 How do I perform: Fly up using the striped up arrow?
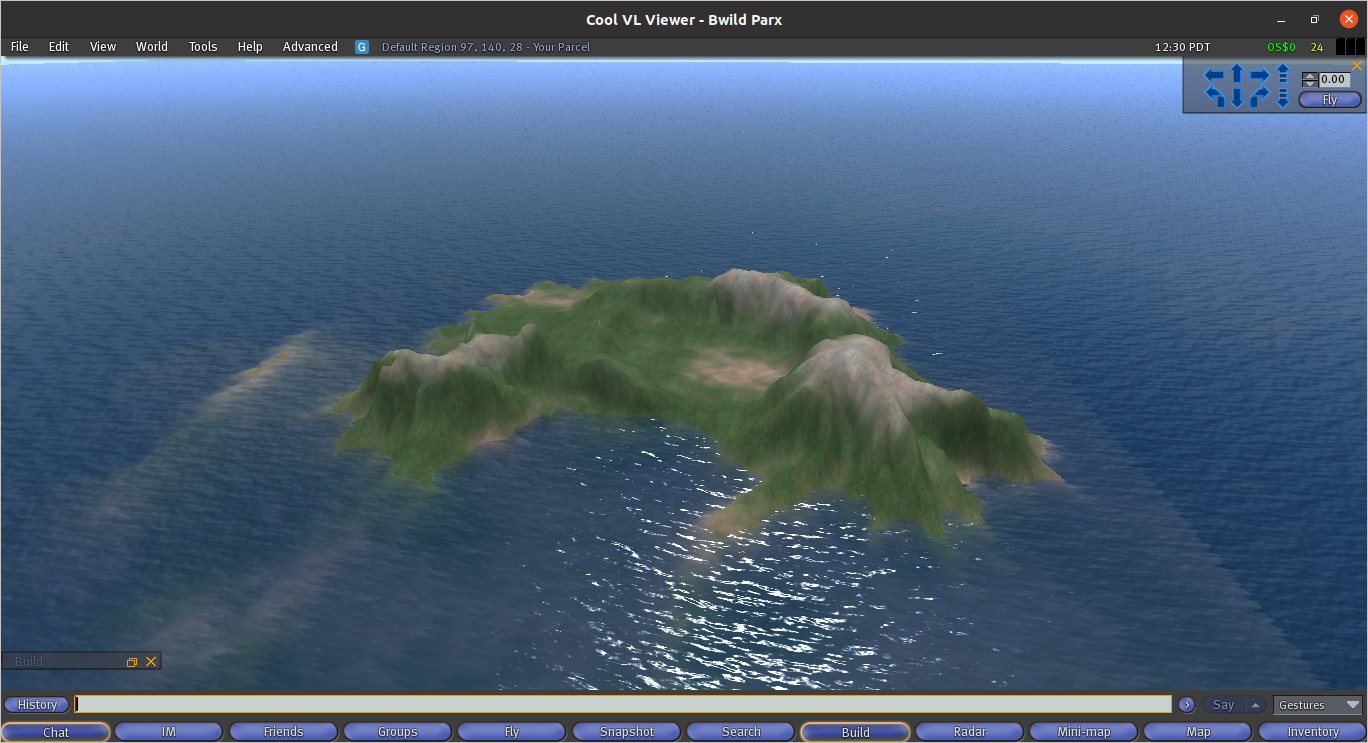click(1282, 74)
